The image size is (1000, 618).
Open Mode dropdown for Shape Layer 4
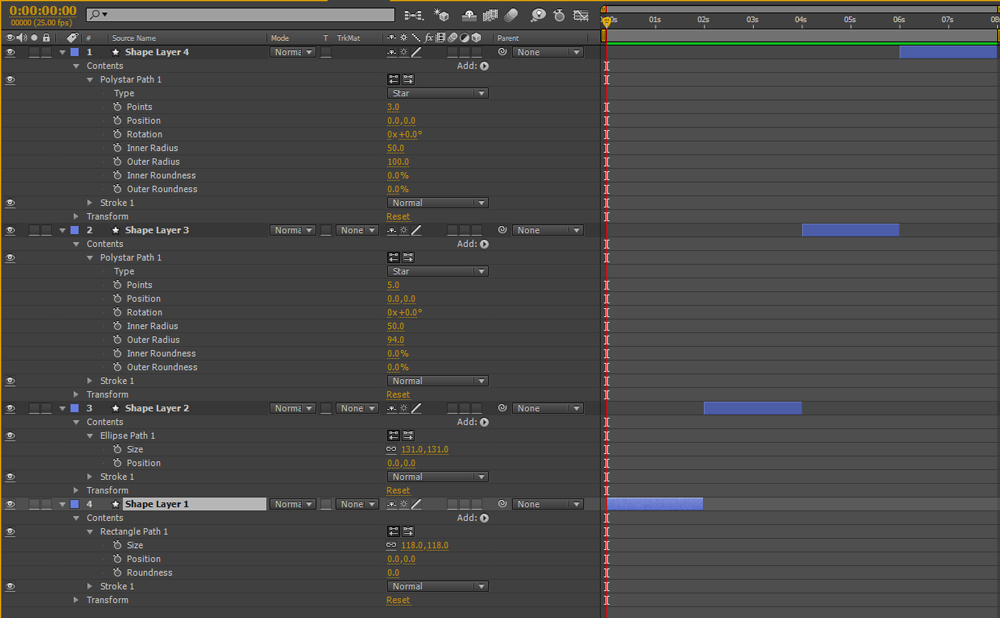tap(293, 52)
